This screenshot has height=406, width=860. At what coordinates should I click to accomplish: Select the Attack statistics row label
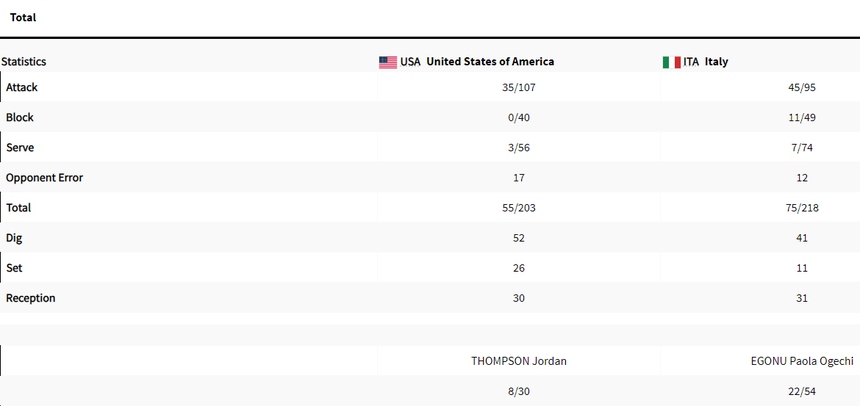[22, 88]
